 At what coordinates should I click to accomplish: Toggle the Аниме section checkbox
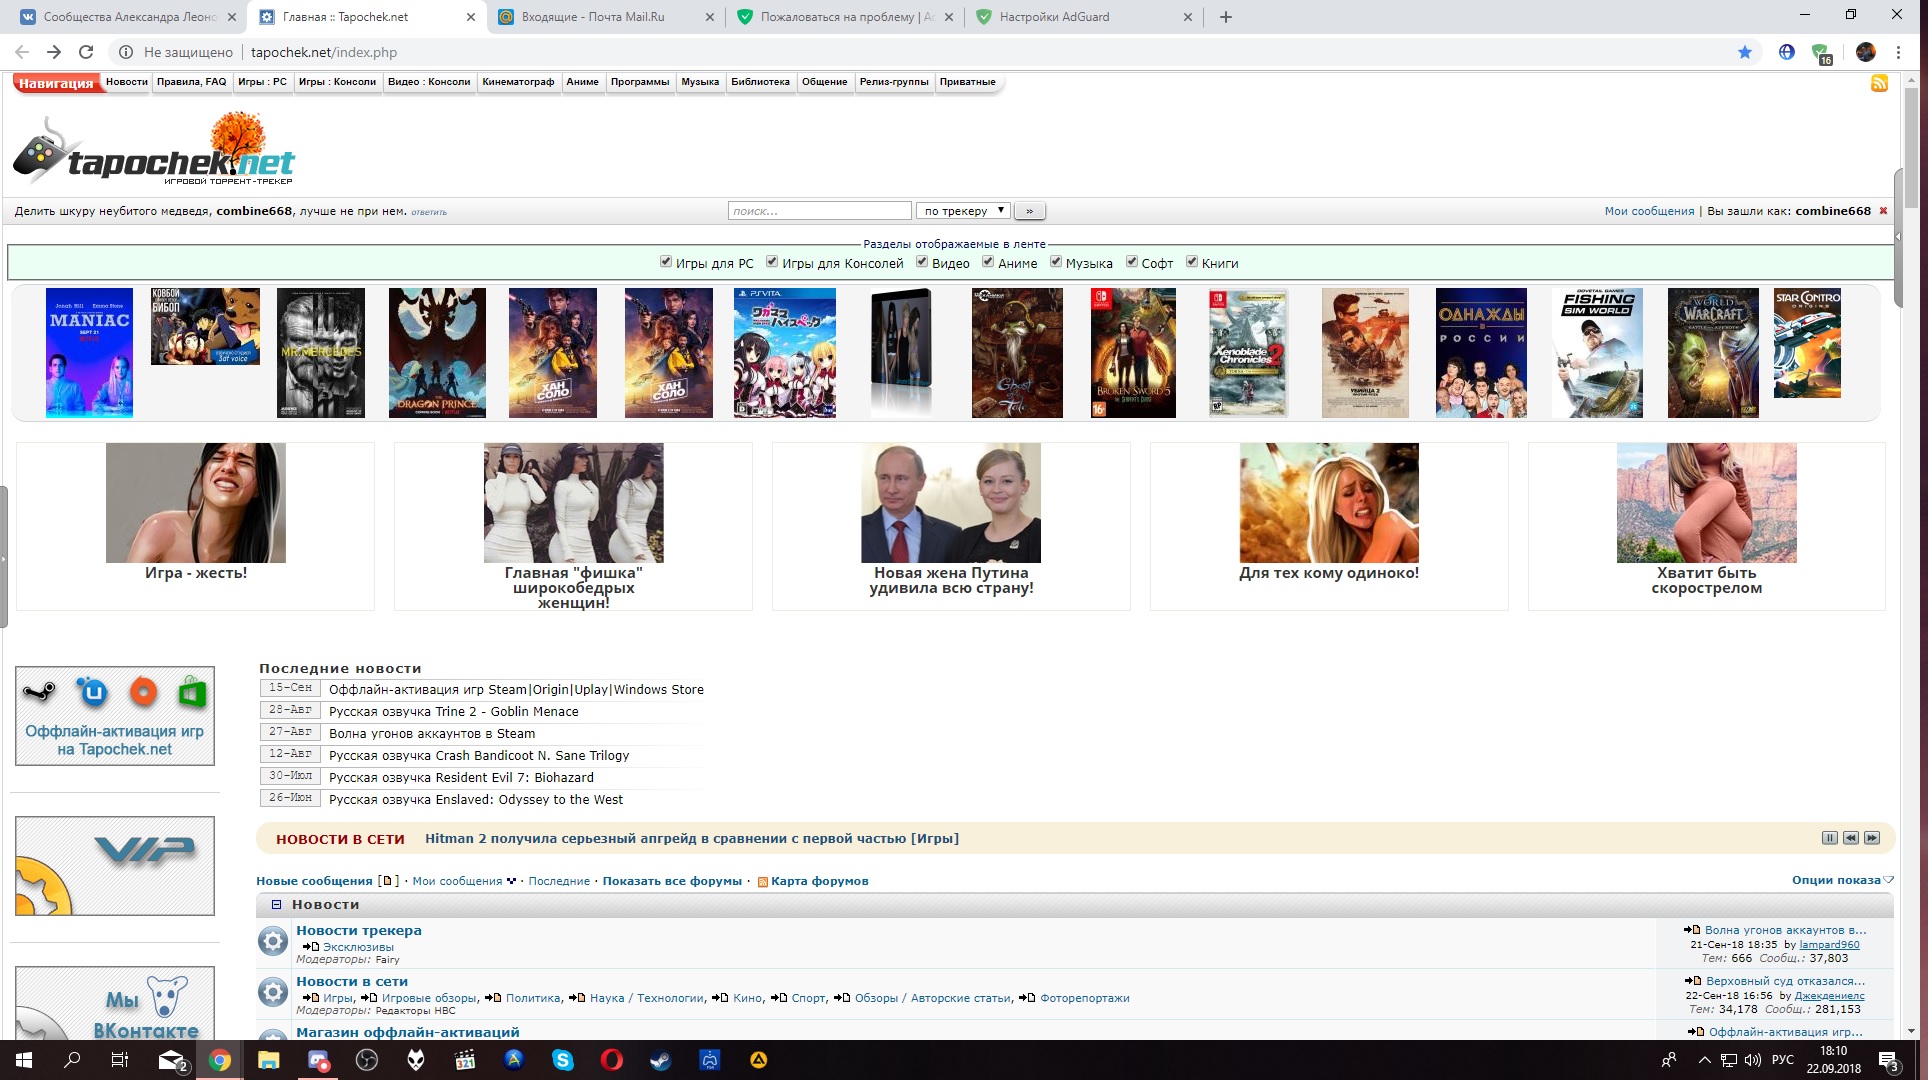(988, 262)
